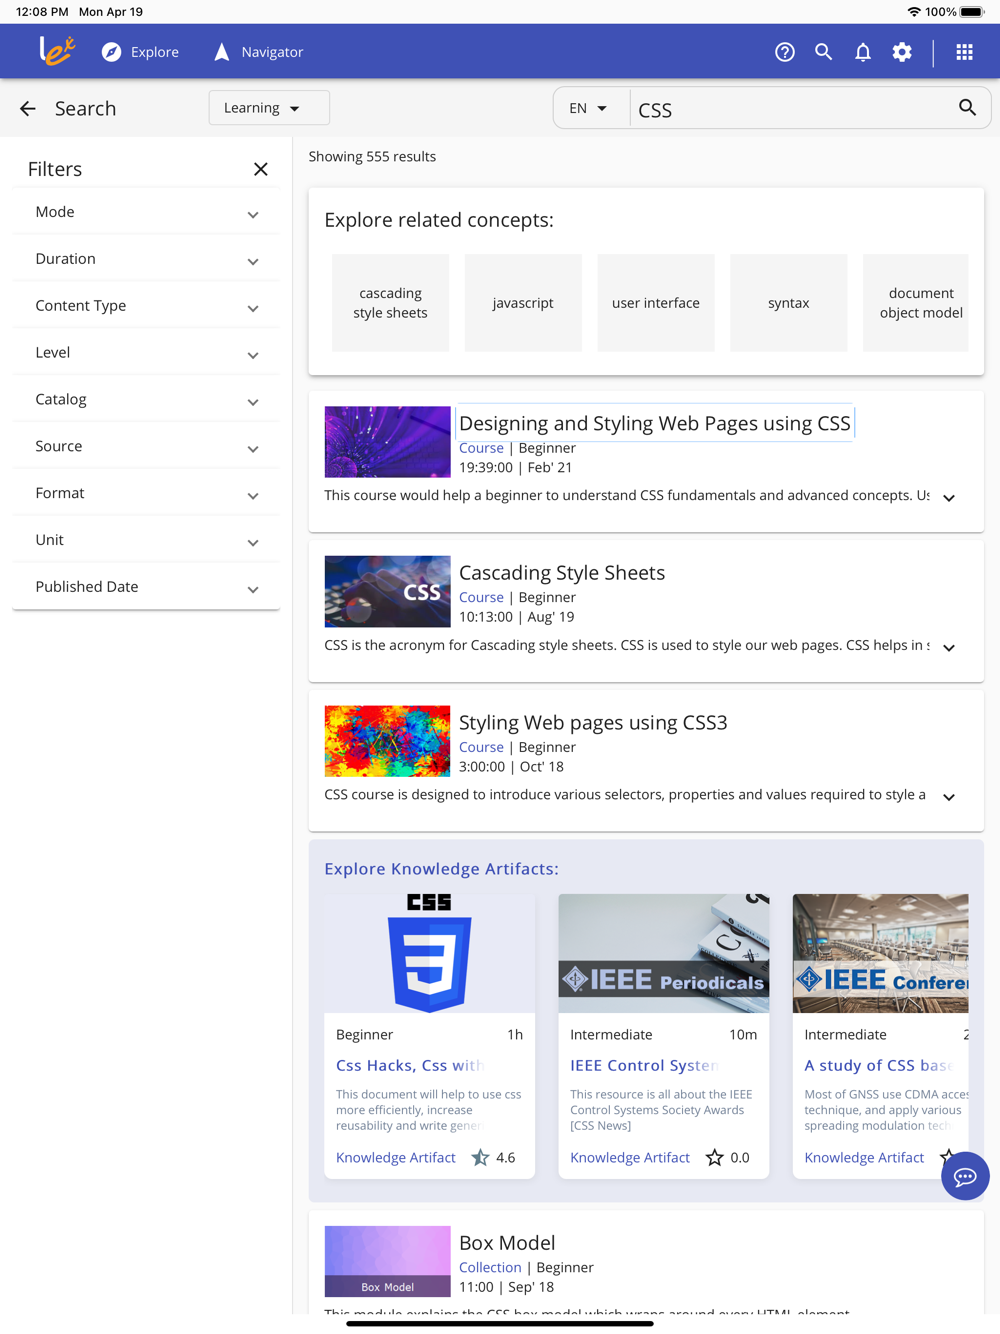Close the Filters panel
This screenshot has width=1000, height=1334.
click(261, 169)
